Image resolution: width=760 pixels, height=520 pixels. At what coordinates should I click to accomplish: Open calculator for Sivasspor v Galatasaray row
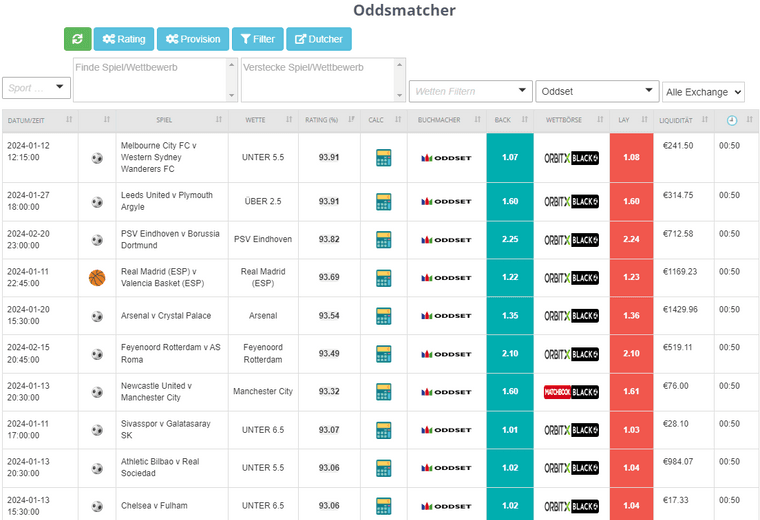pyautogui.click(x=383, y=430)
